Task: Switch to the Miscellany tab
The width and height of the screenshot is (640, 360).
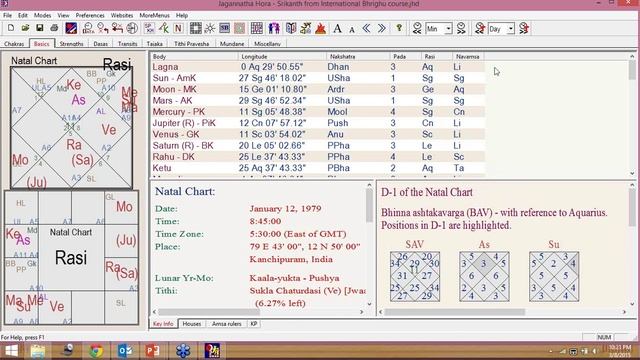Action: coord(267,44)
